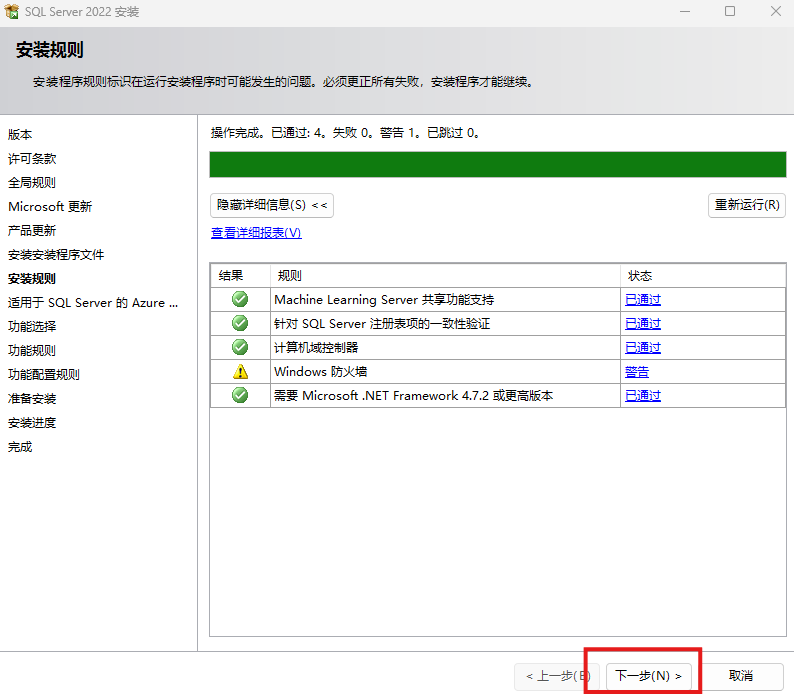794x694 pixels.
Task: Click the 状态 column header
Action: click(640, 276)
